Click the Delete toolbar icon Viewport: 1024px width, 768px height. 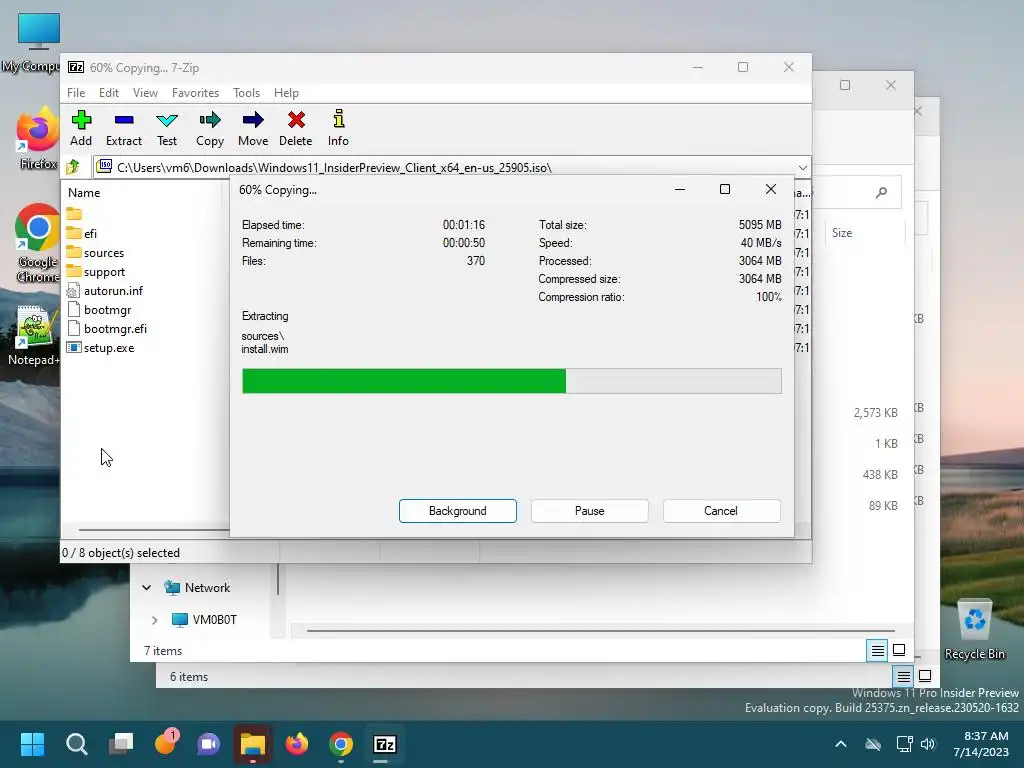point(296,128)
